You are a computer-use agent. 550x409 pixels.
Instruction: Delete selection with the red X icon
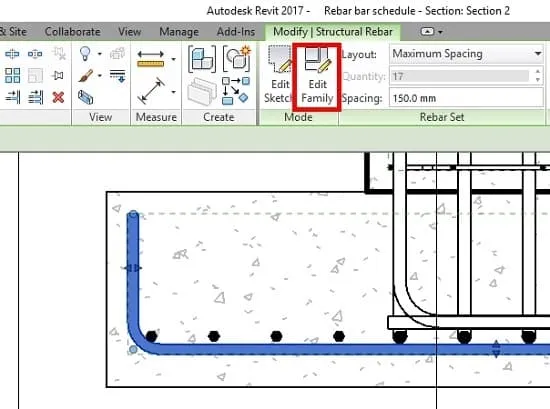58,97
